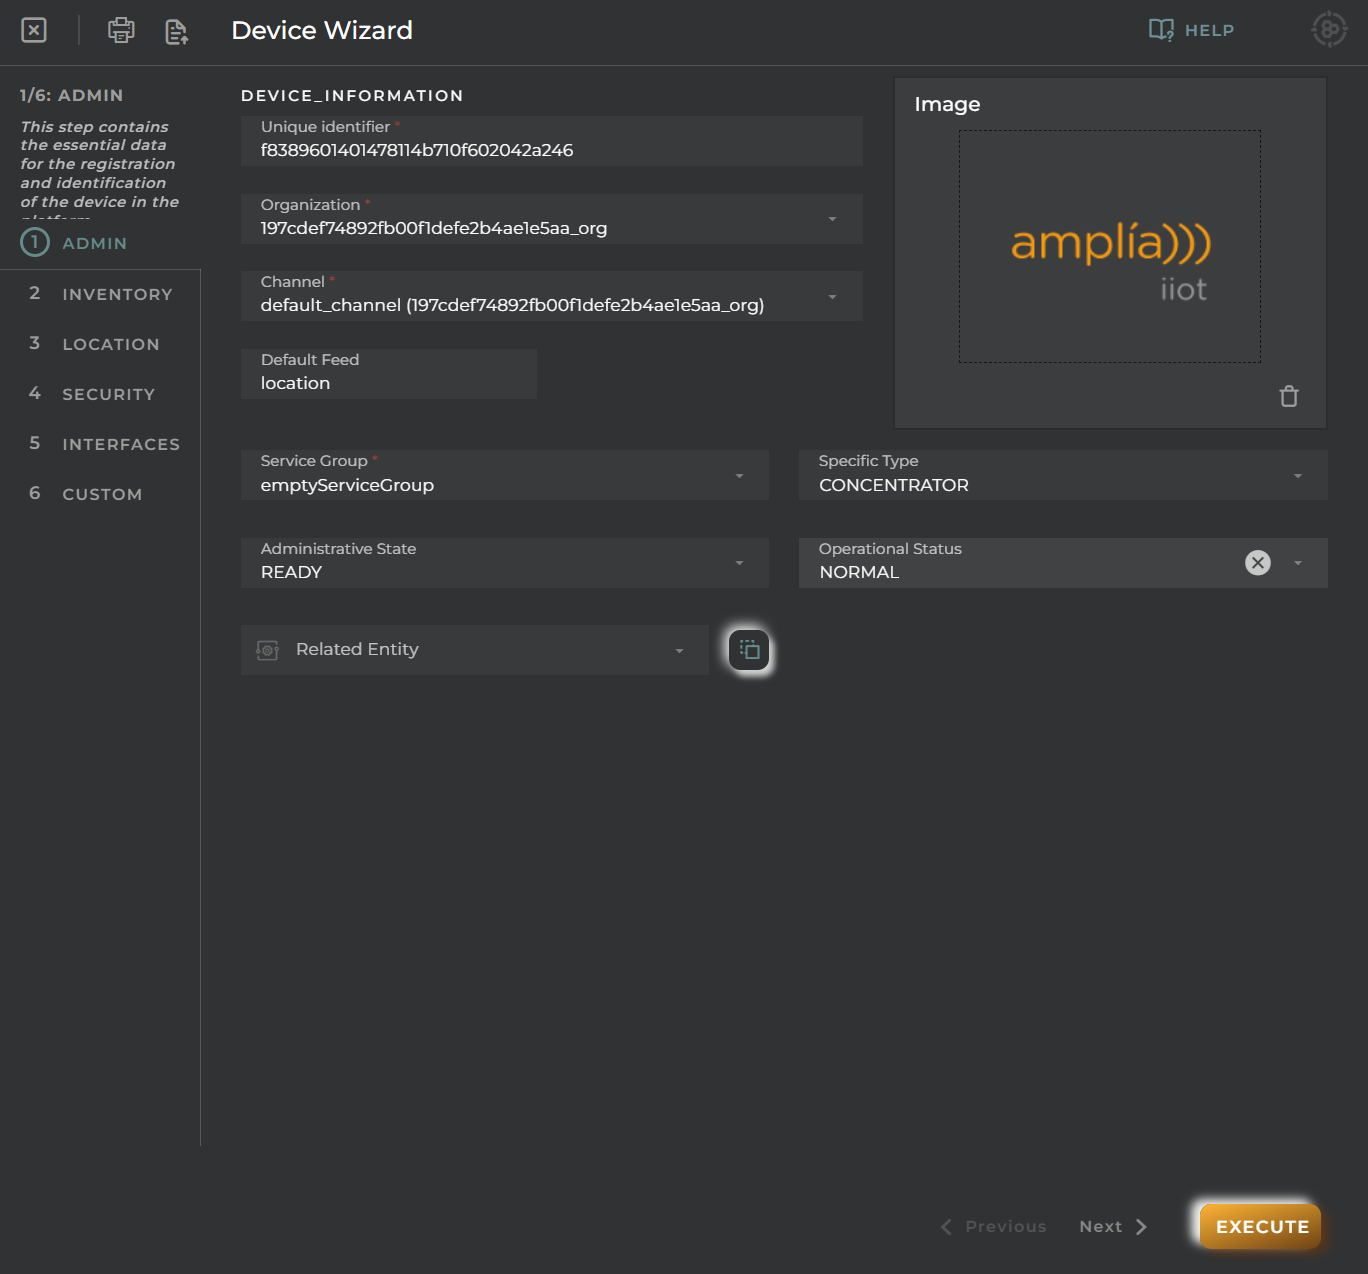This screenshot has height=1274, width=1368.
Task: Expand the Channel dropdown
Action: 832,297
